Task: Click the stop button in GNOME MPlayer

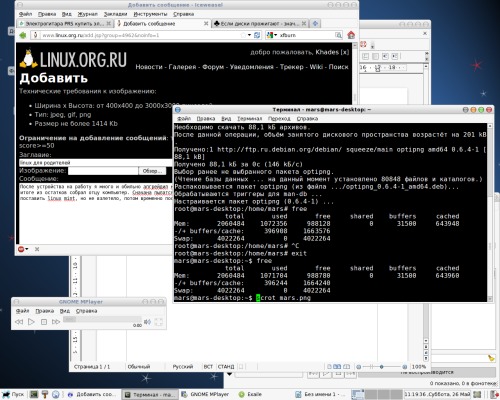Action: (x=43, y=322)
